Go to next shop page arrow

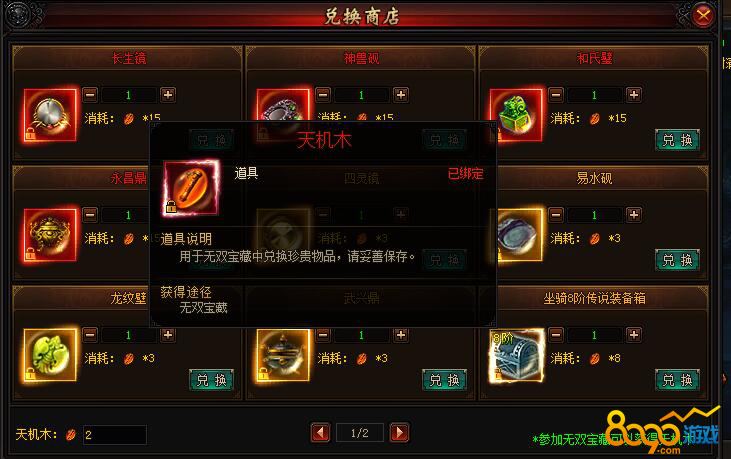(x=400, y=433)
